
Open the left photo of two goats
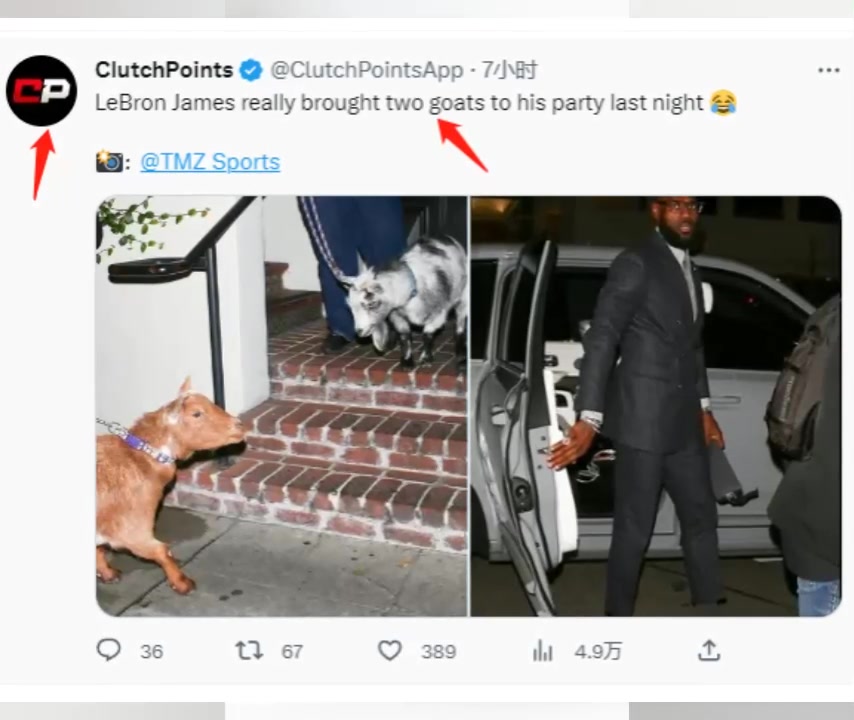click(281, 405)
